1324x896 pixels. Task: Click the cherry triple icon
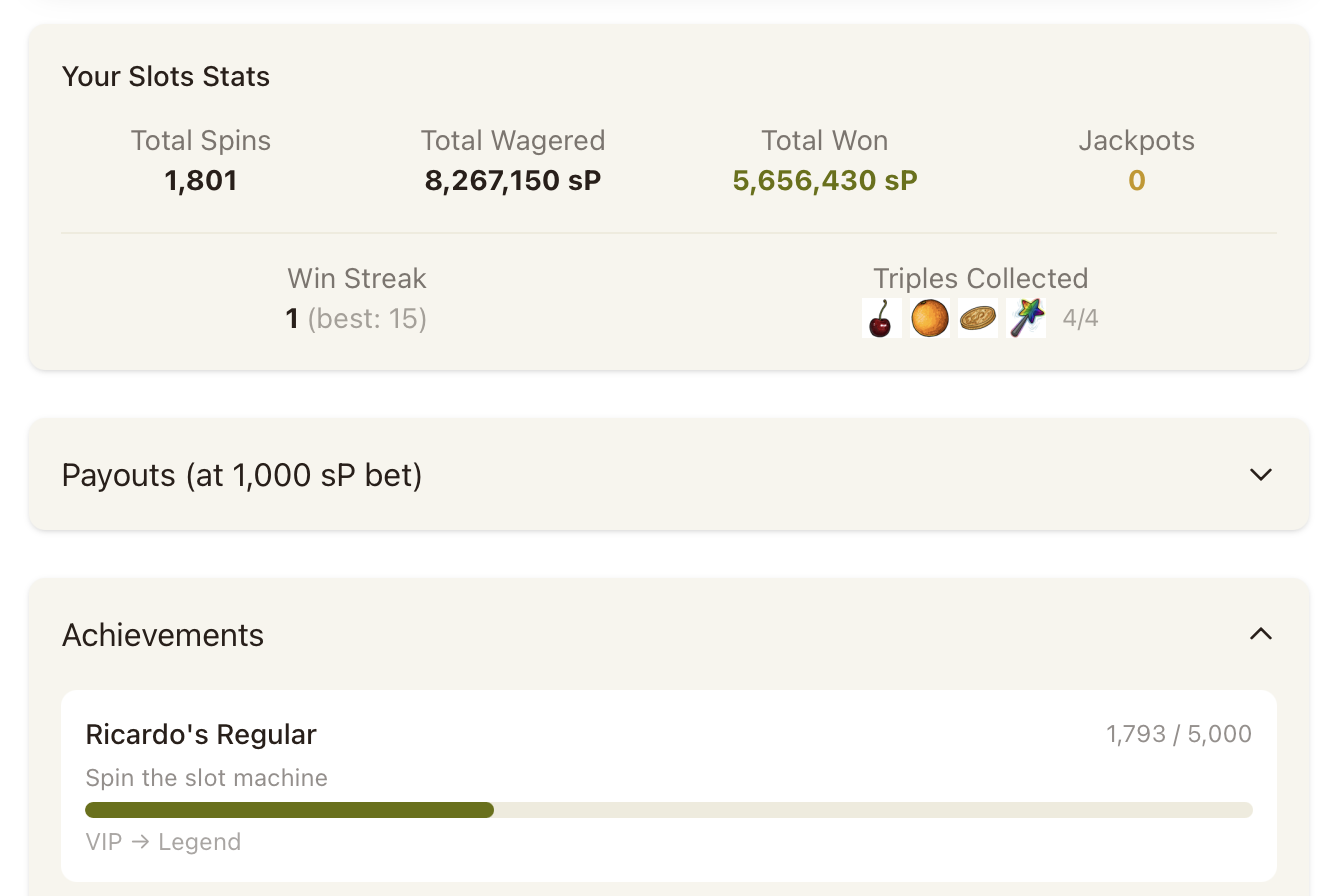881,319
